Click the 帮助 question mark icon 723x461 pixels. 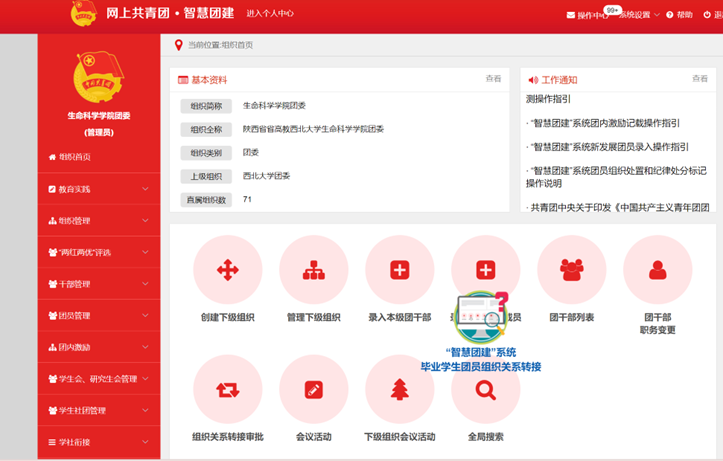670,15
